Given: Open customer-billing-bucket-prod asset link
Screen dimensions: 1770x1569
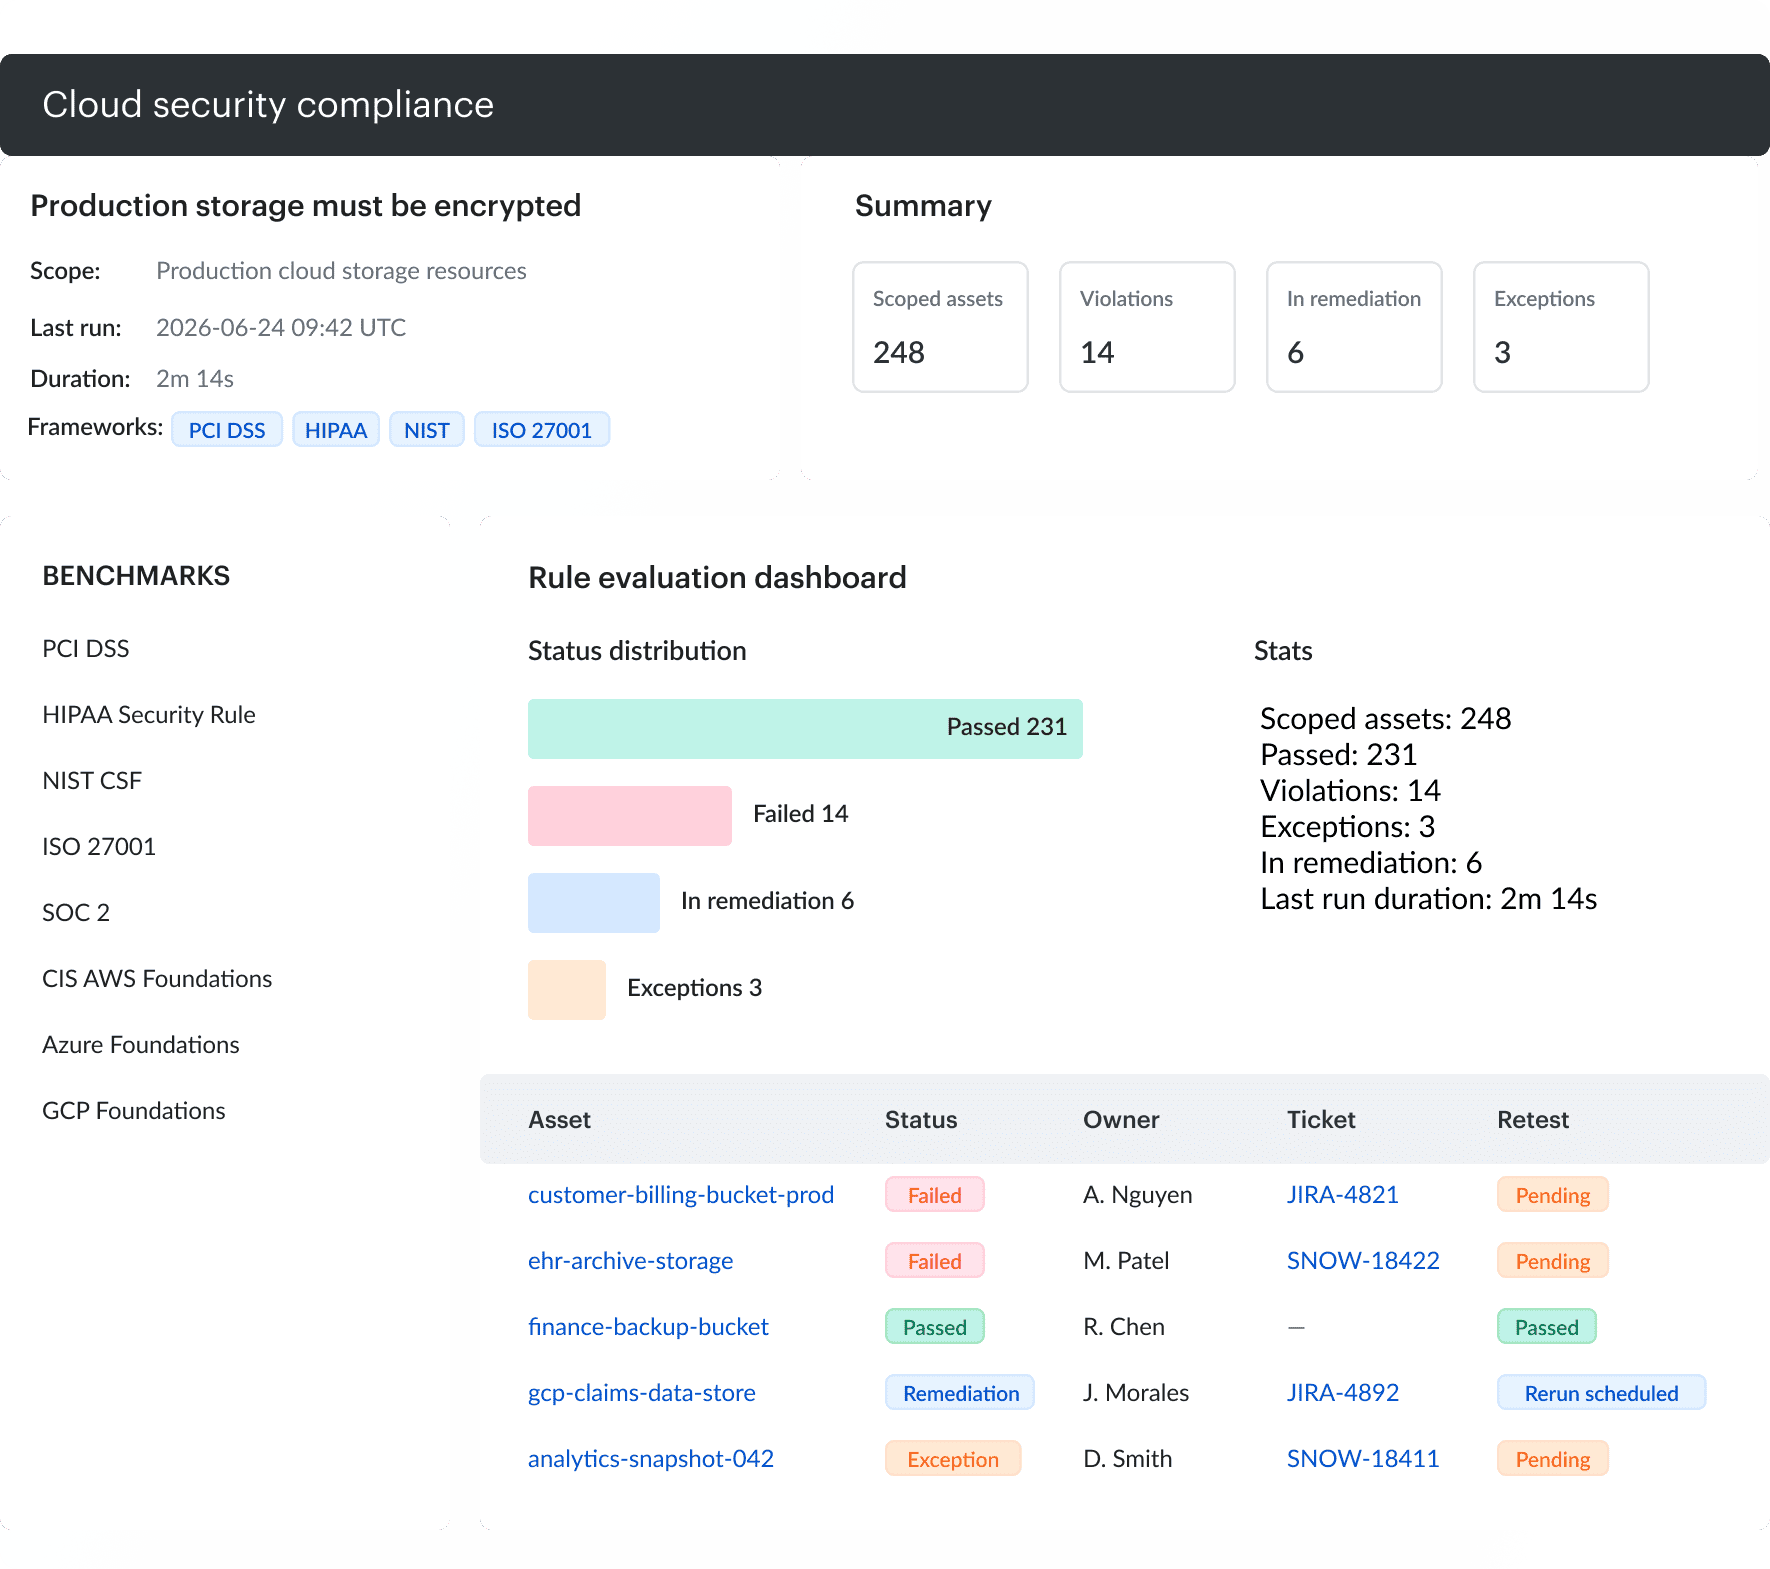Looking at the screenshot, I should tap(681, 1195).
